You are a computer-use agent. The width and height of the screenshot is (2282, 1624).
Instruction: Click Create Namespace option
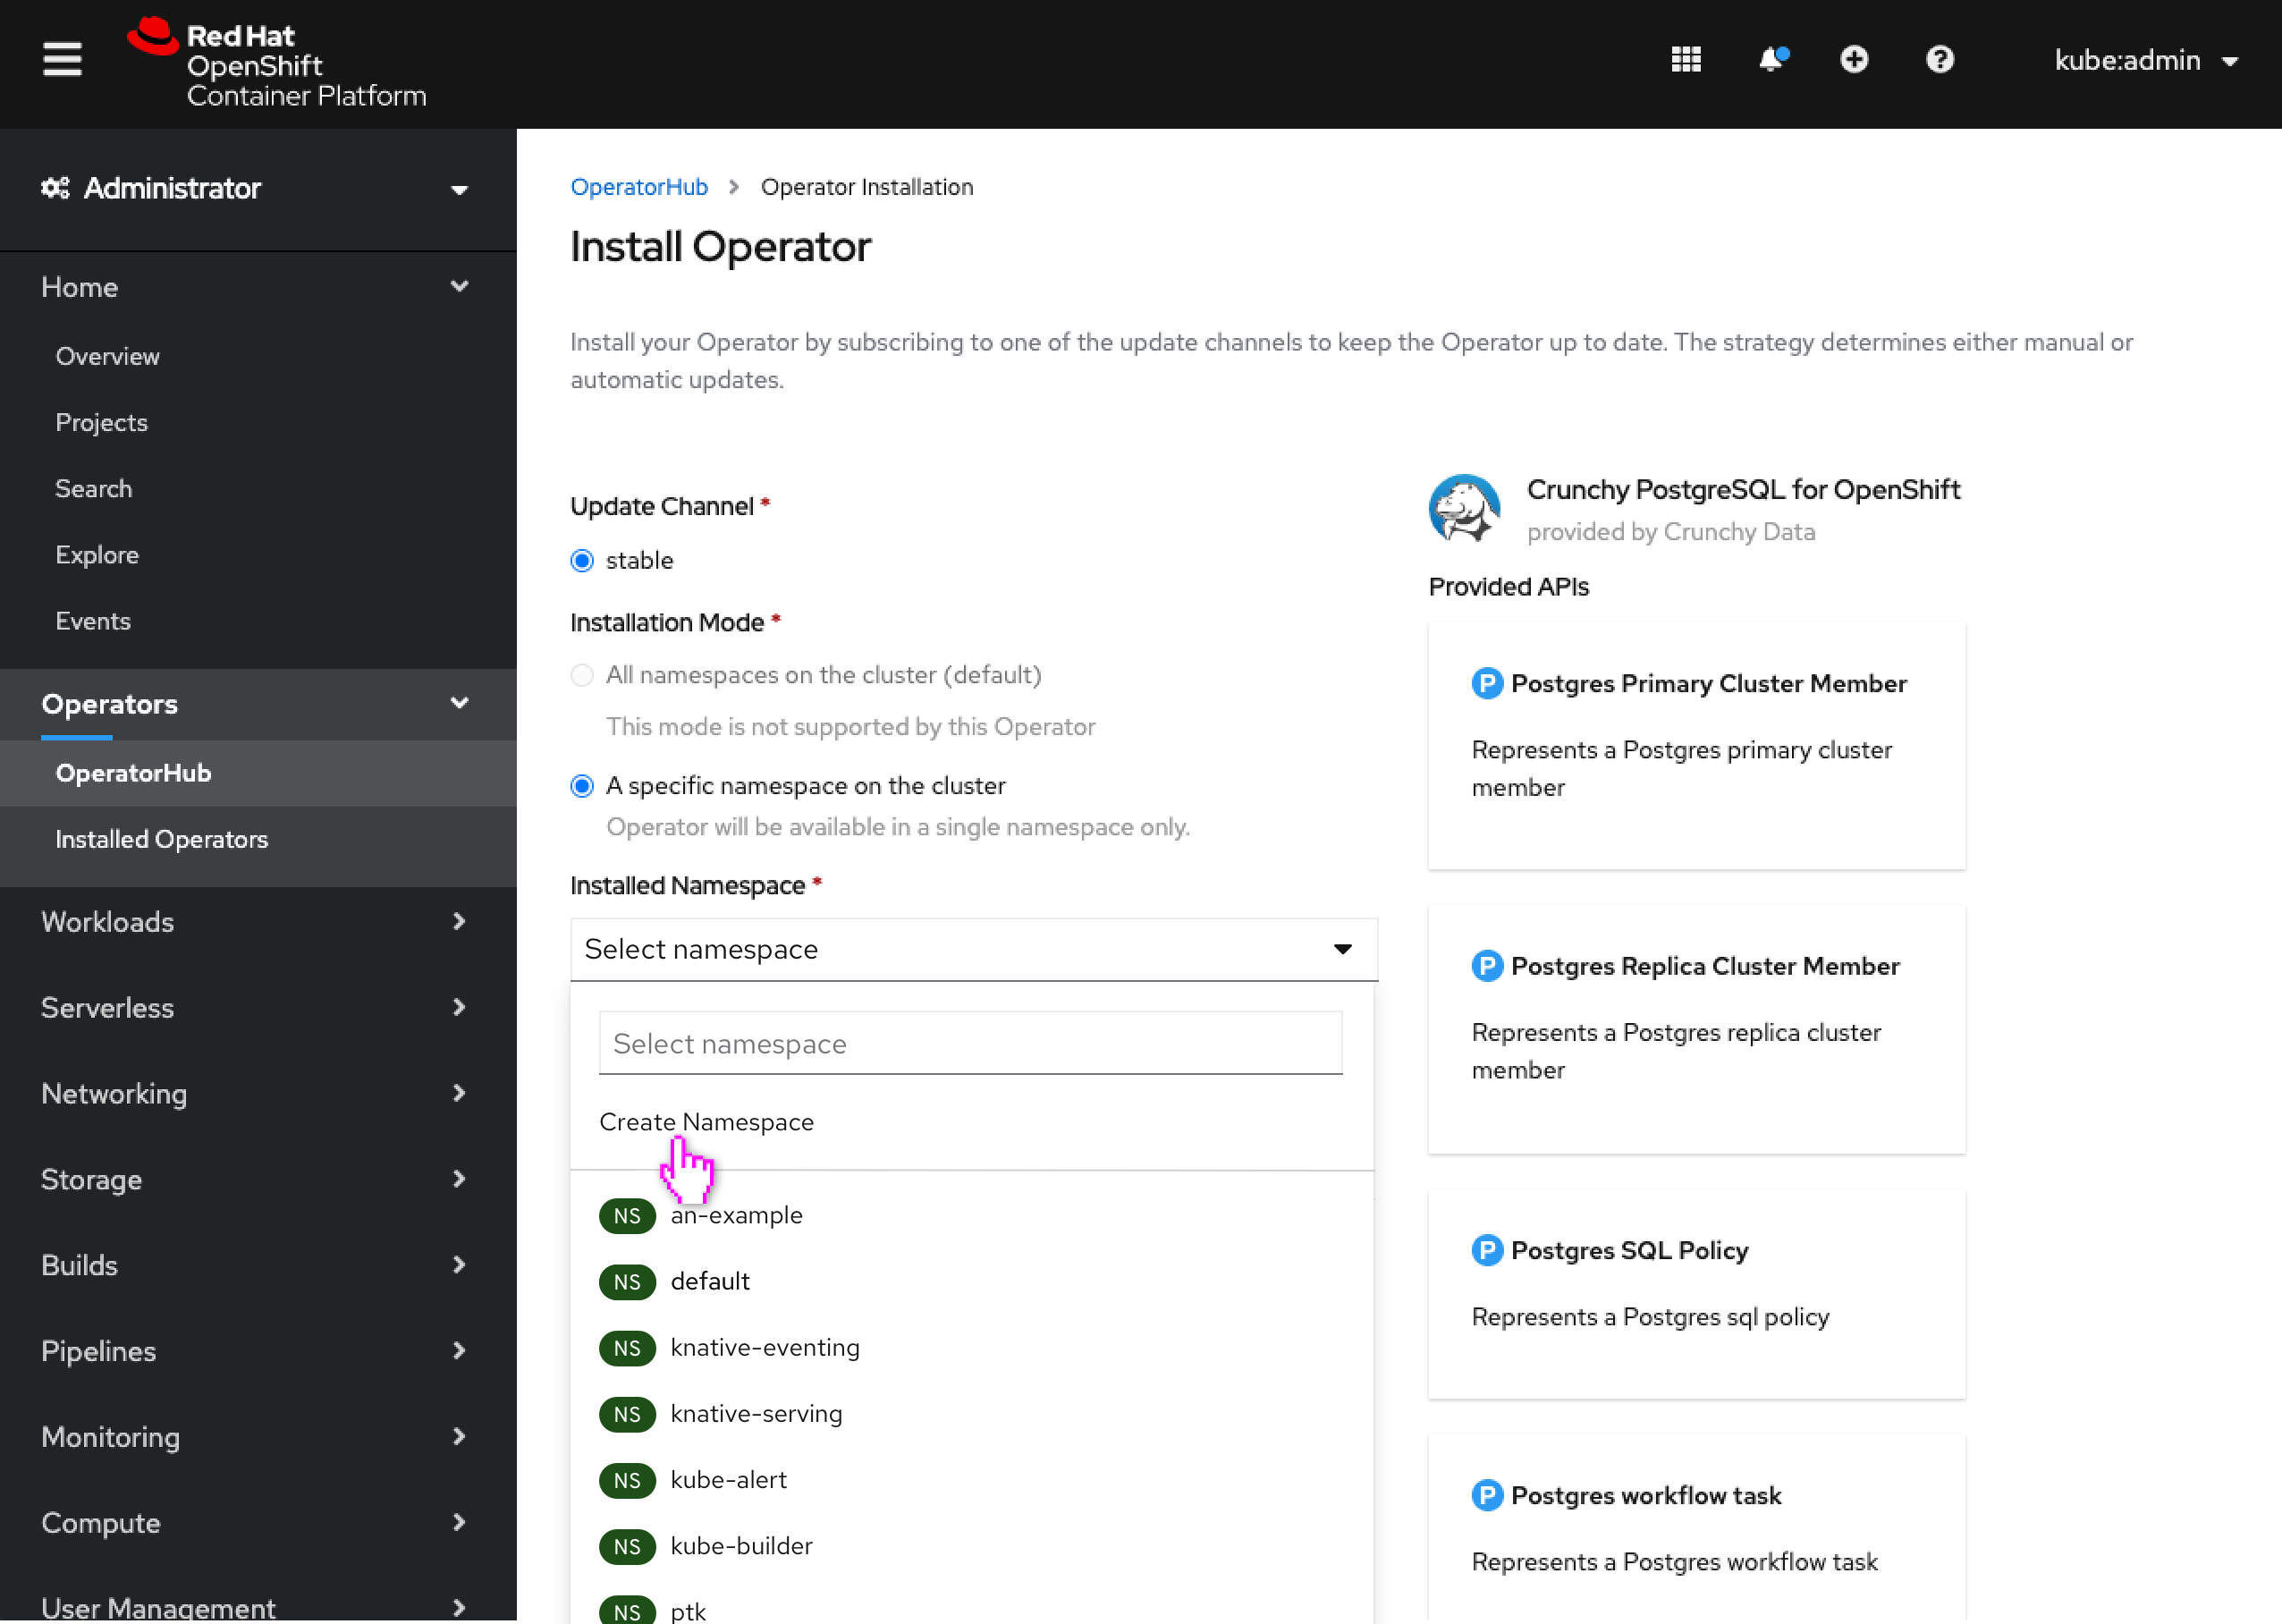coord(706,1121)
